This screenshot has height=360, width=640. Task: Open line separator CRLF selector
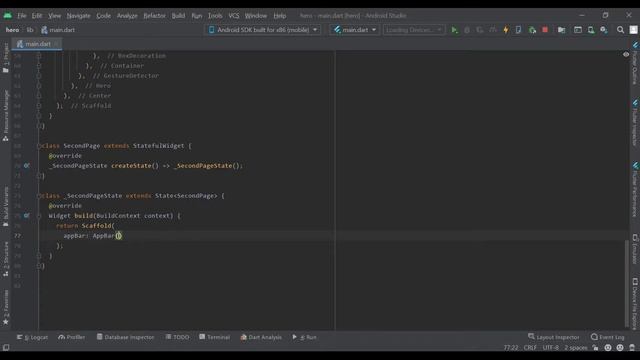click(530, 348)
